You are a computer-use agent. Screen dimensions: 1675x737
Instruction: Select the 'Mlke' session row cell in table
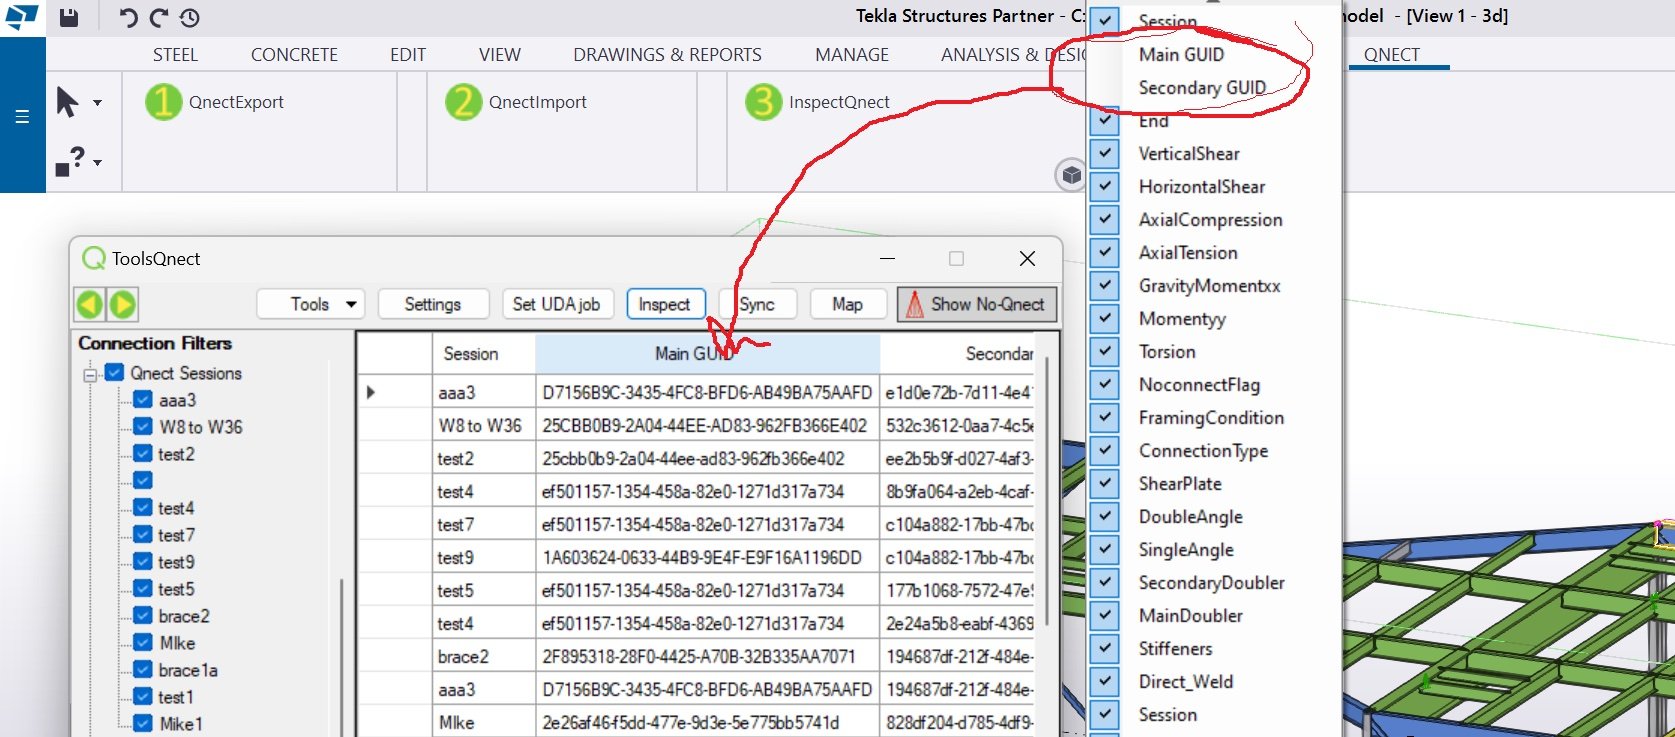[x=483, y=722]
